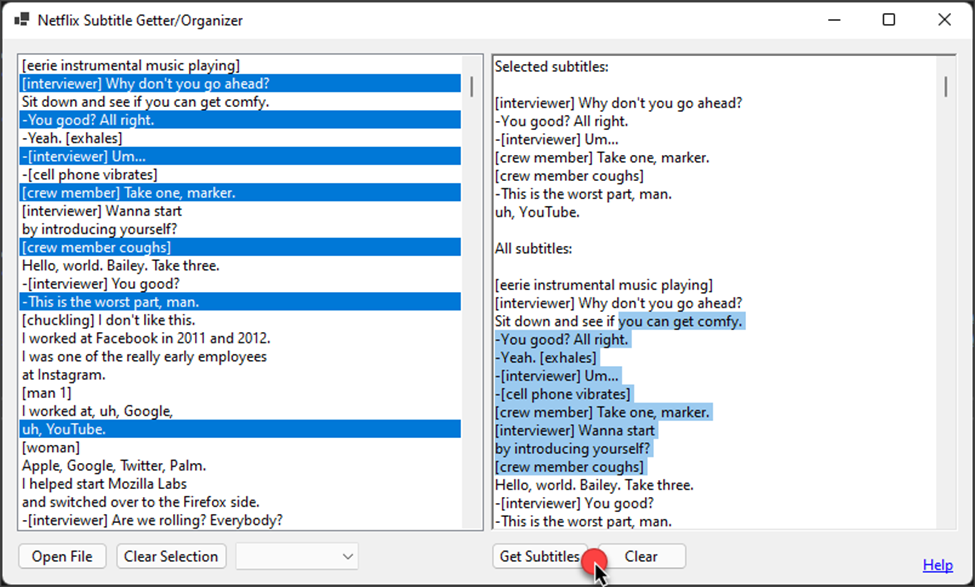Deselect '[interviewer] Why don't you go ahead?' list row

pos(240,83)
